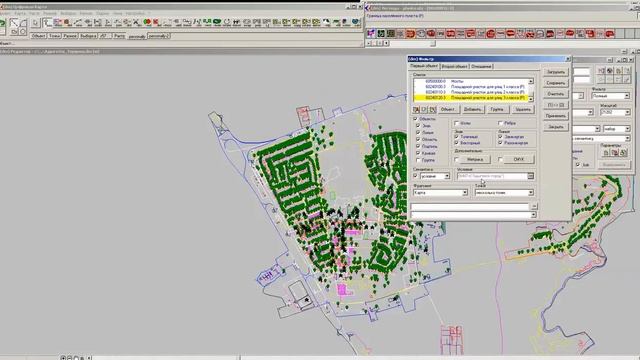Switch to the Второй объект tab

click(454, 66)
